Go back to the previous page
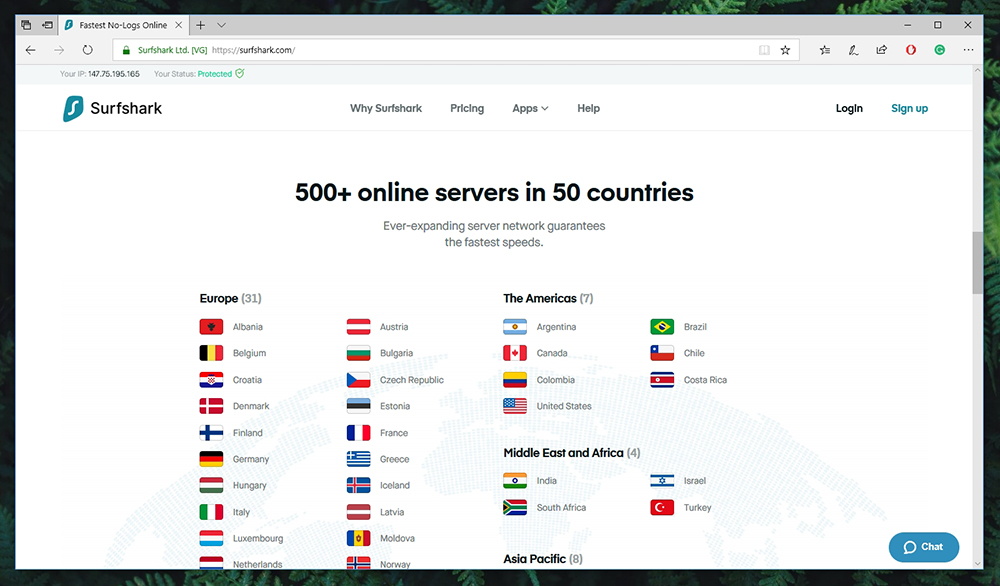Image resolution: width=1000 pixels, height=586 pixels. click(31, 50)
